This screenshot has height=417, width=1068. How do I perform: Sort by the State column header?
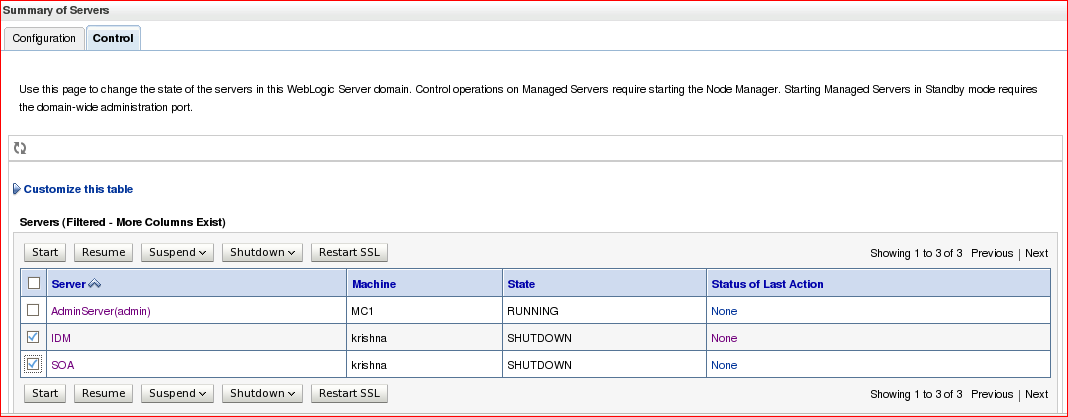521,284
